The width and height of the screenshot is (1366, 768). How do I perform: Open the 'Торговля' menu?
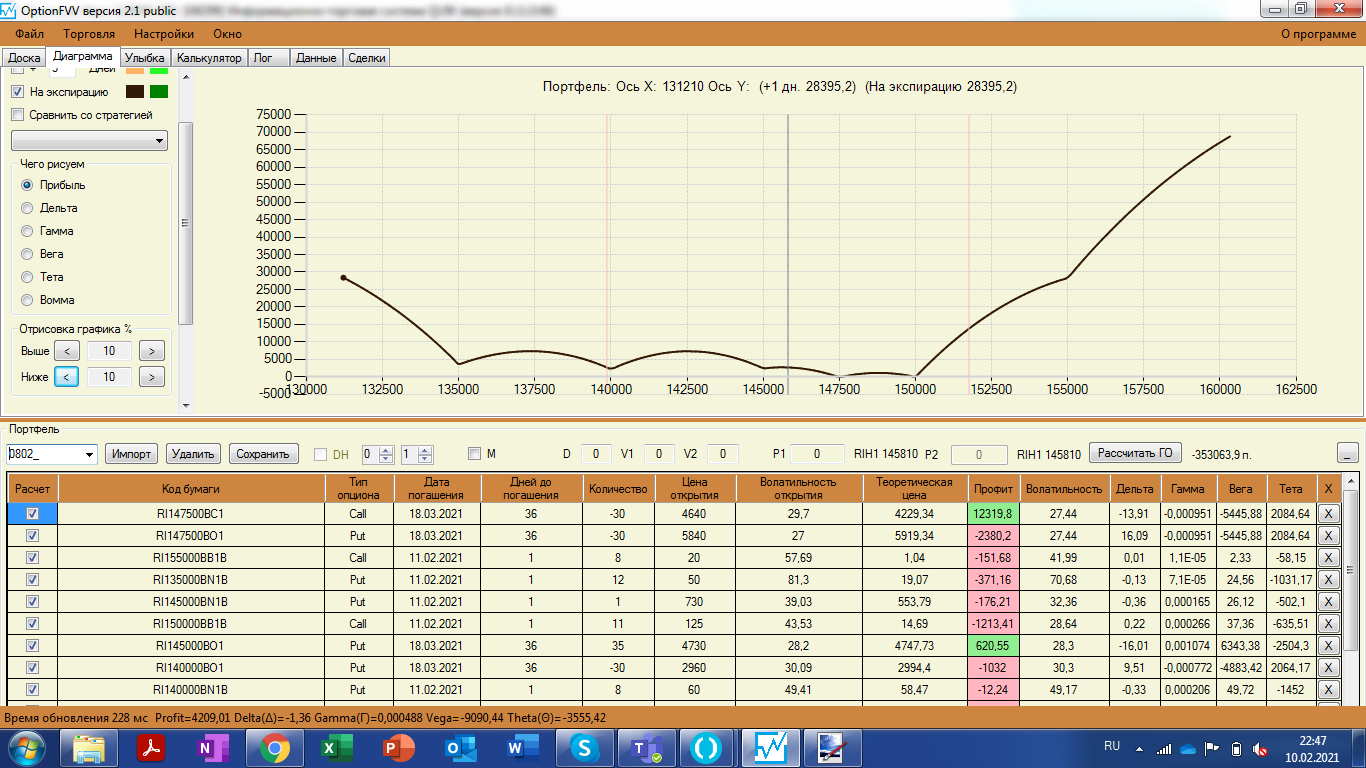(89, 34)
